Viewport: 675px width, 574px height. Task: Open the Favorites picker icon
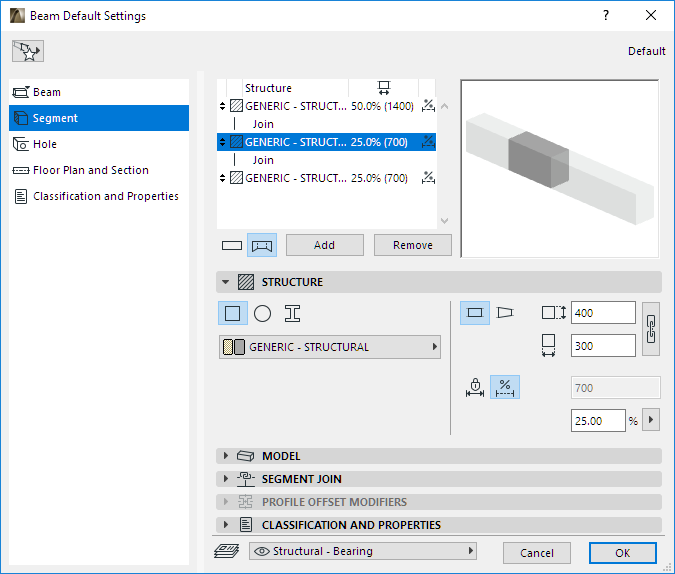[28, 51]
